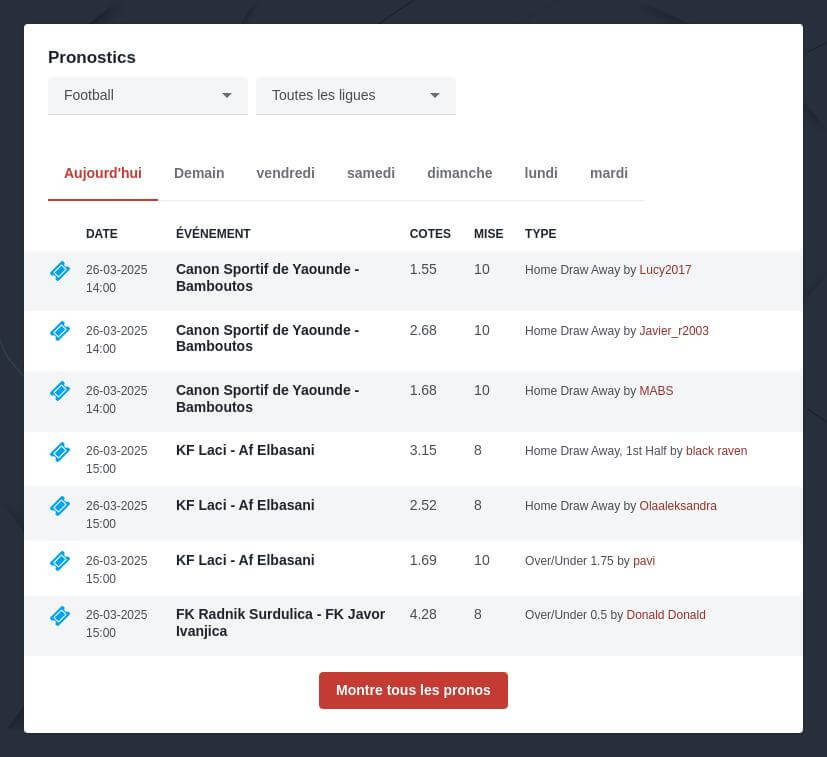Click the odds value 1.68
Image resolution: width=827 pixels, height=757 pixels.
point(423,391)
